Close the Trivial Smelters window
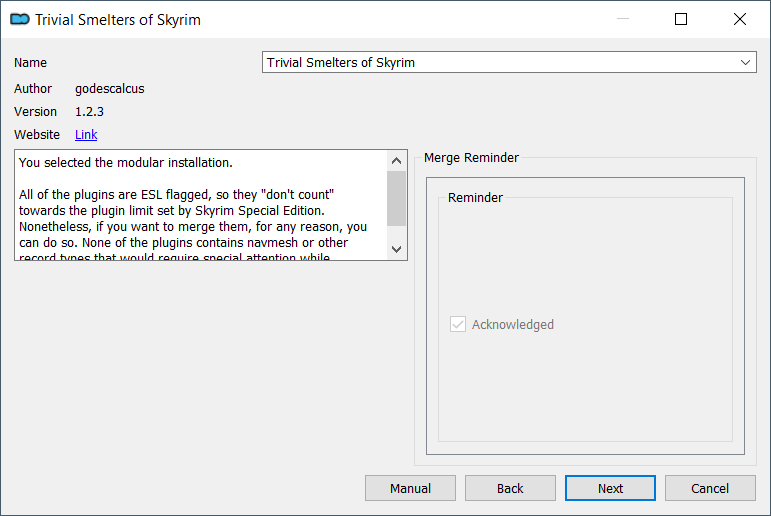Screen dimensions: 771x516 (740, 19)
